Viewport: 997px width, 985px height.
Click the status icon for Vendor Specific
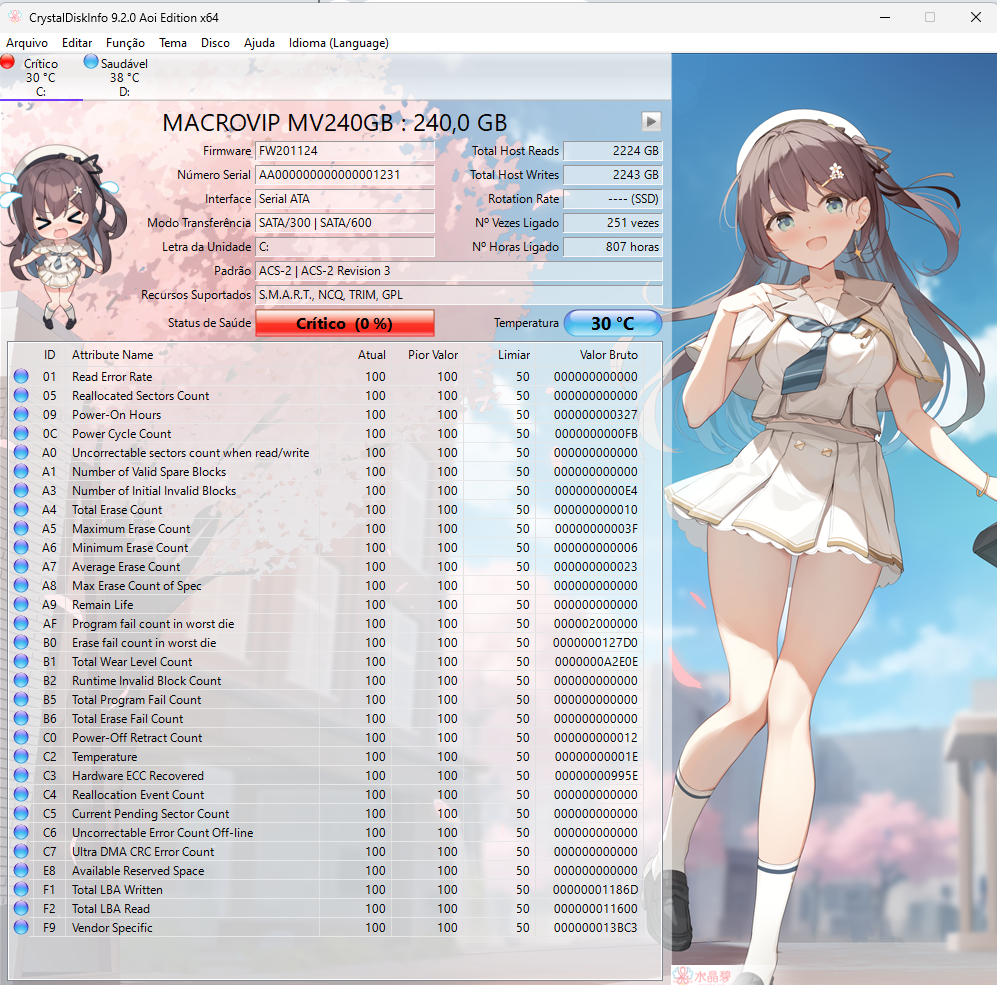(21, 928)
